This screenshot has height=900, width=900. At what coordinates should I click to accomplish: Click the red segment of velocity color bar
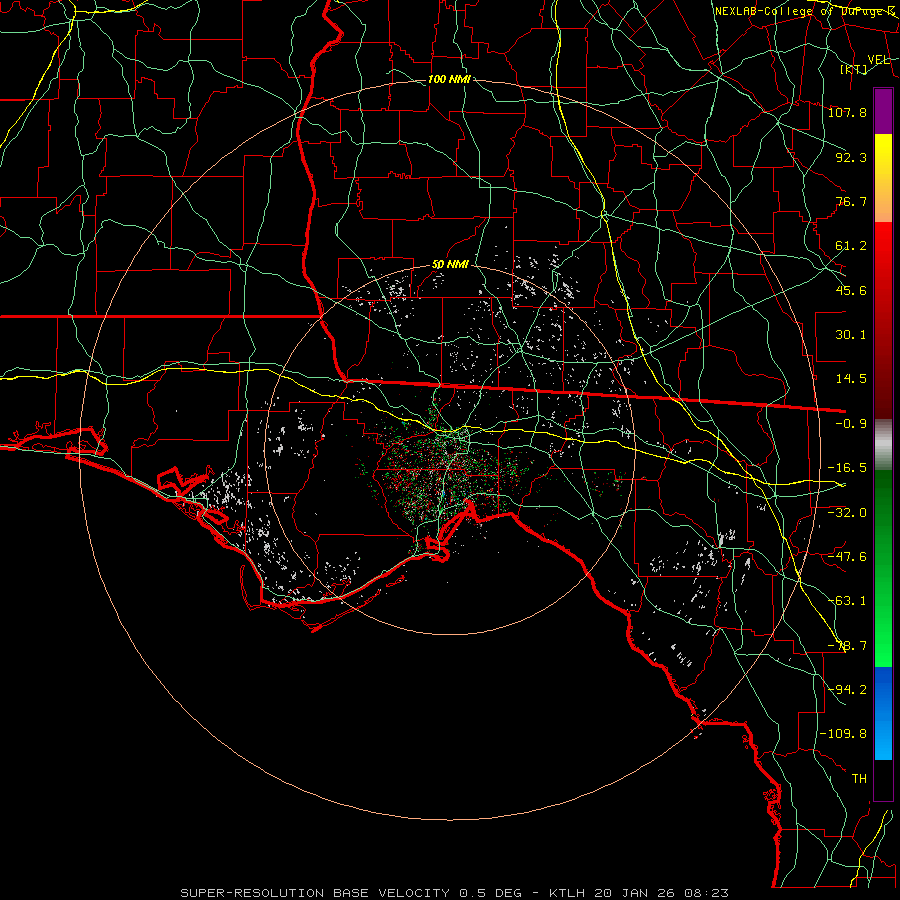point(883,320)
